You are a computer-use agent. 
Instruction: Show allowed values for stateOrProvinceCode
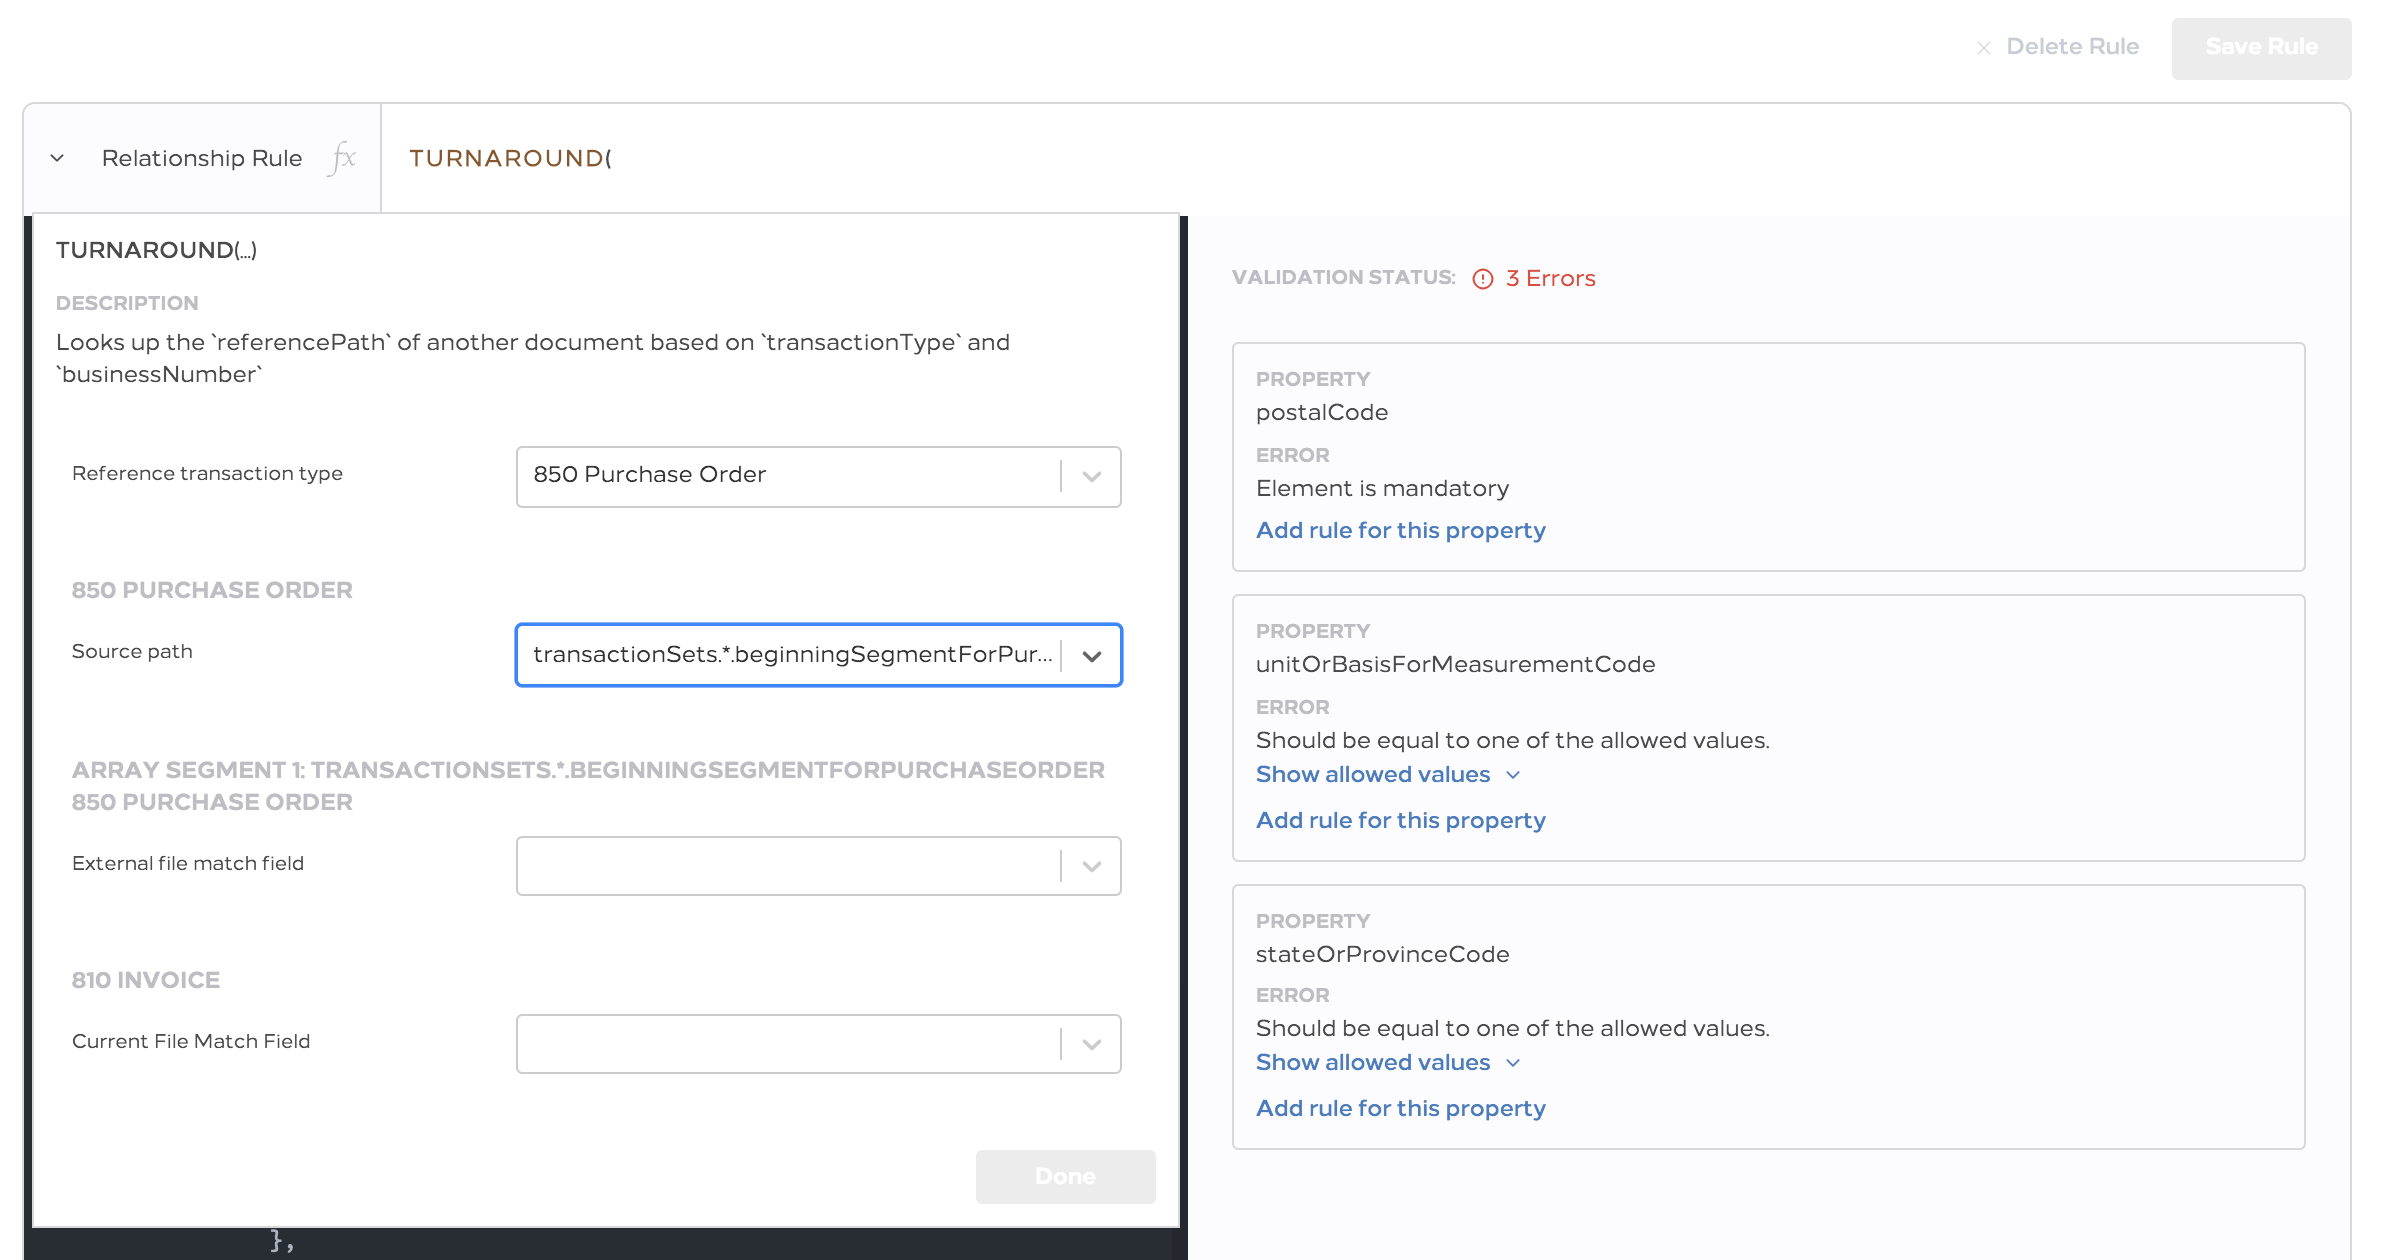click(1388, 1062)
